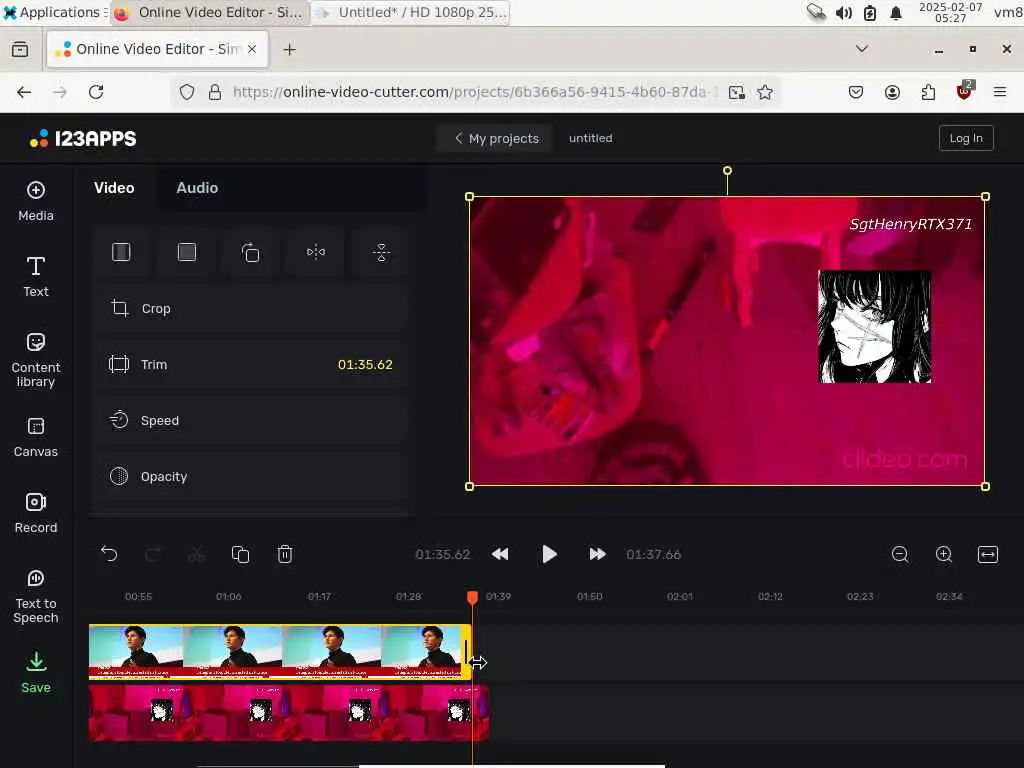Redo the last undone edit
Image resolution: width=1024 pixels, height=768 pixels.
pyautogui.click(x=153, y=554)
